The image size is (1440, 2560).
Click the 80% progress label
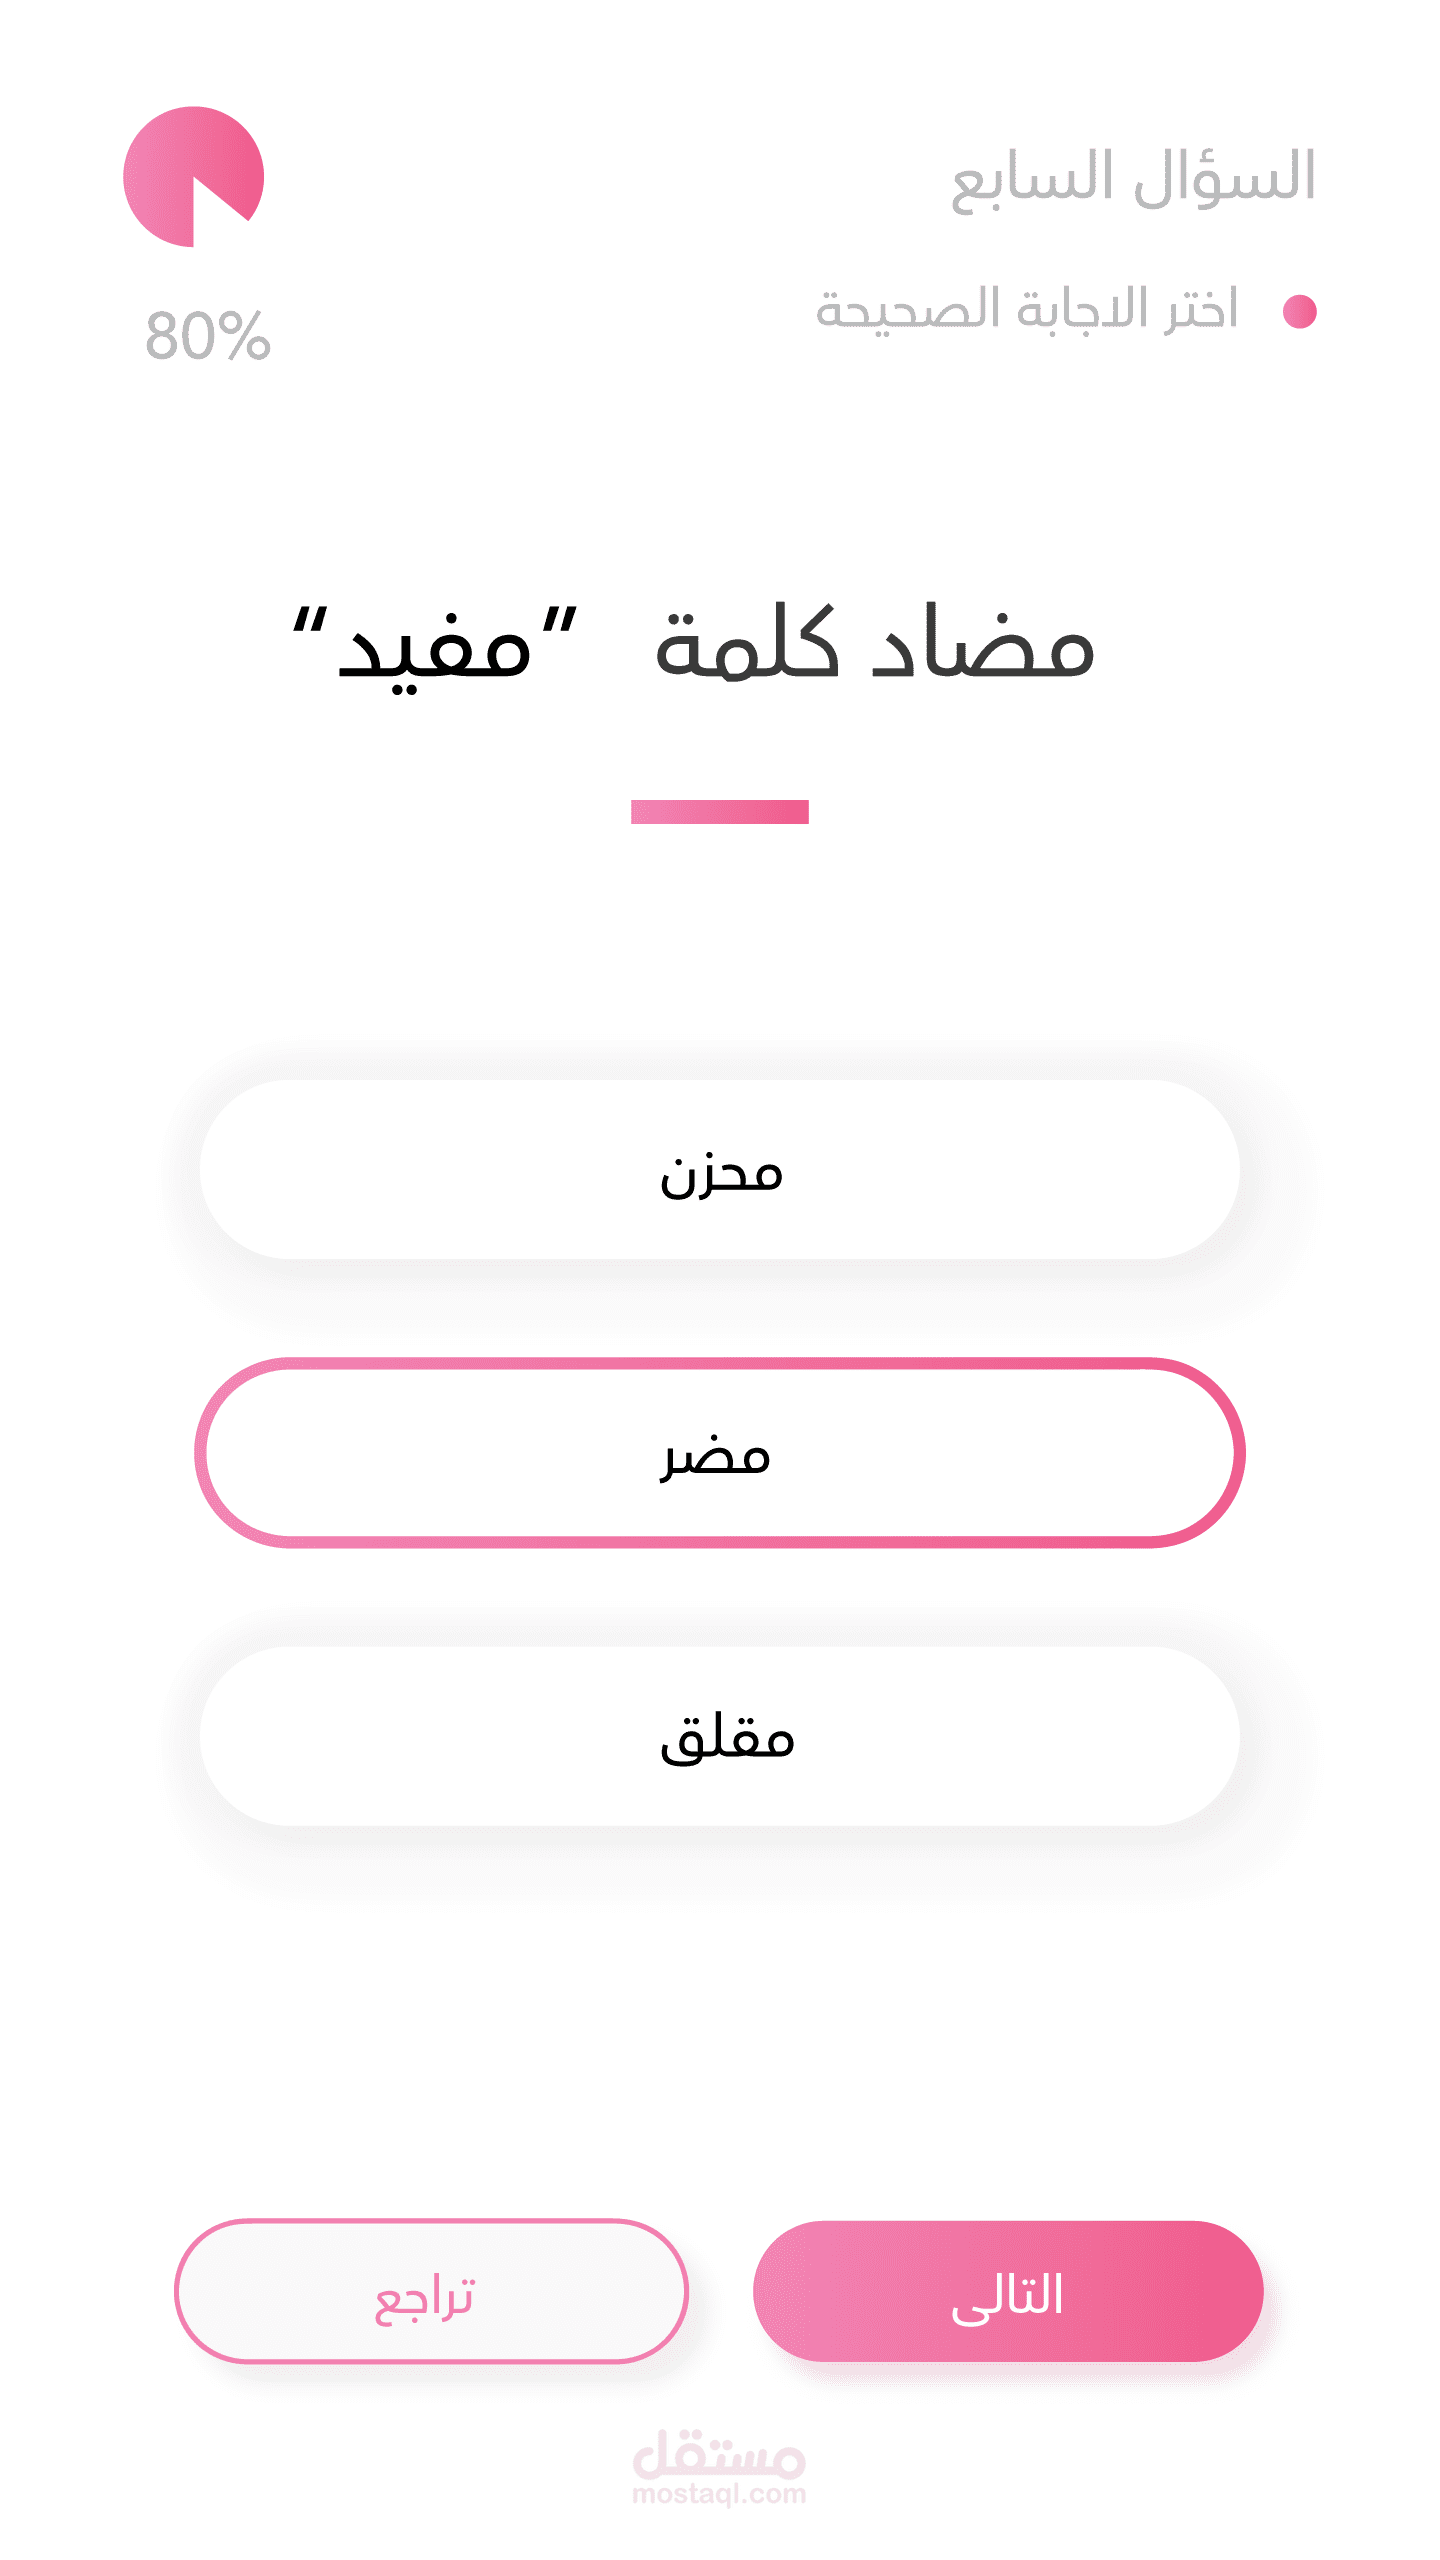tap(208, 335)
